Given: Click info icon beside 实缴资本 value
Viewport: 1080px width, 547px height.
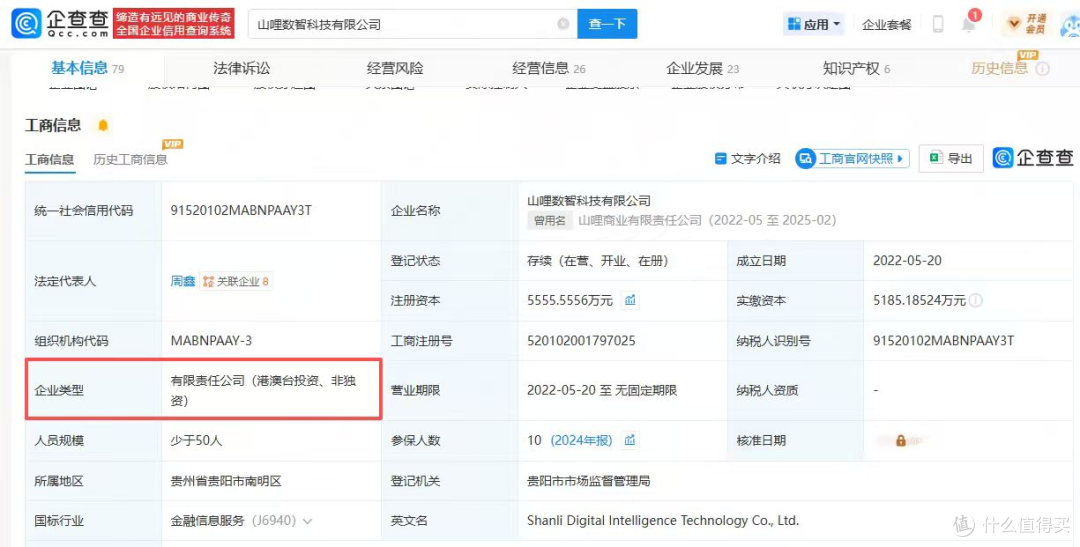Looking at the screenshot, I should (x=975, y=300).
